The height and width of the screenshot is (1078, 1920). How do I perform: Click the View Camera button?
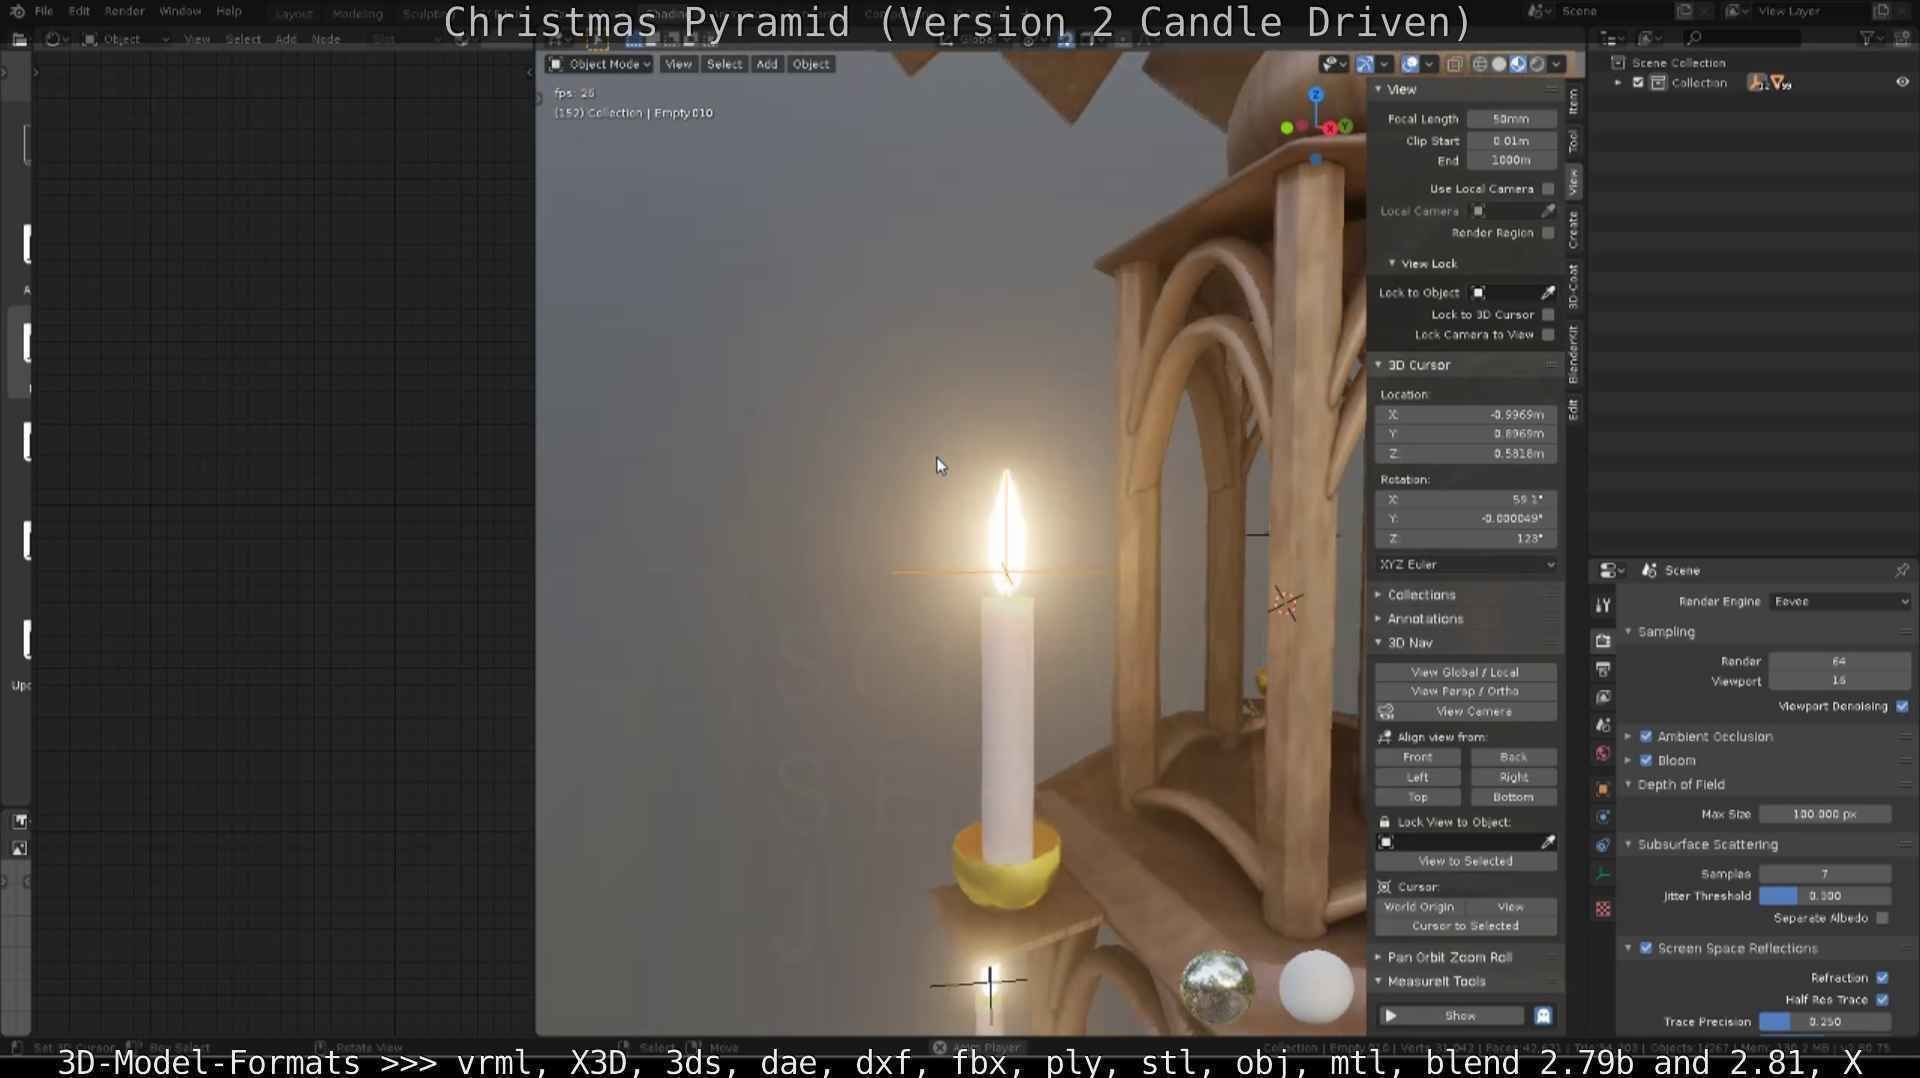tap(1474, 712)
